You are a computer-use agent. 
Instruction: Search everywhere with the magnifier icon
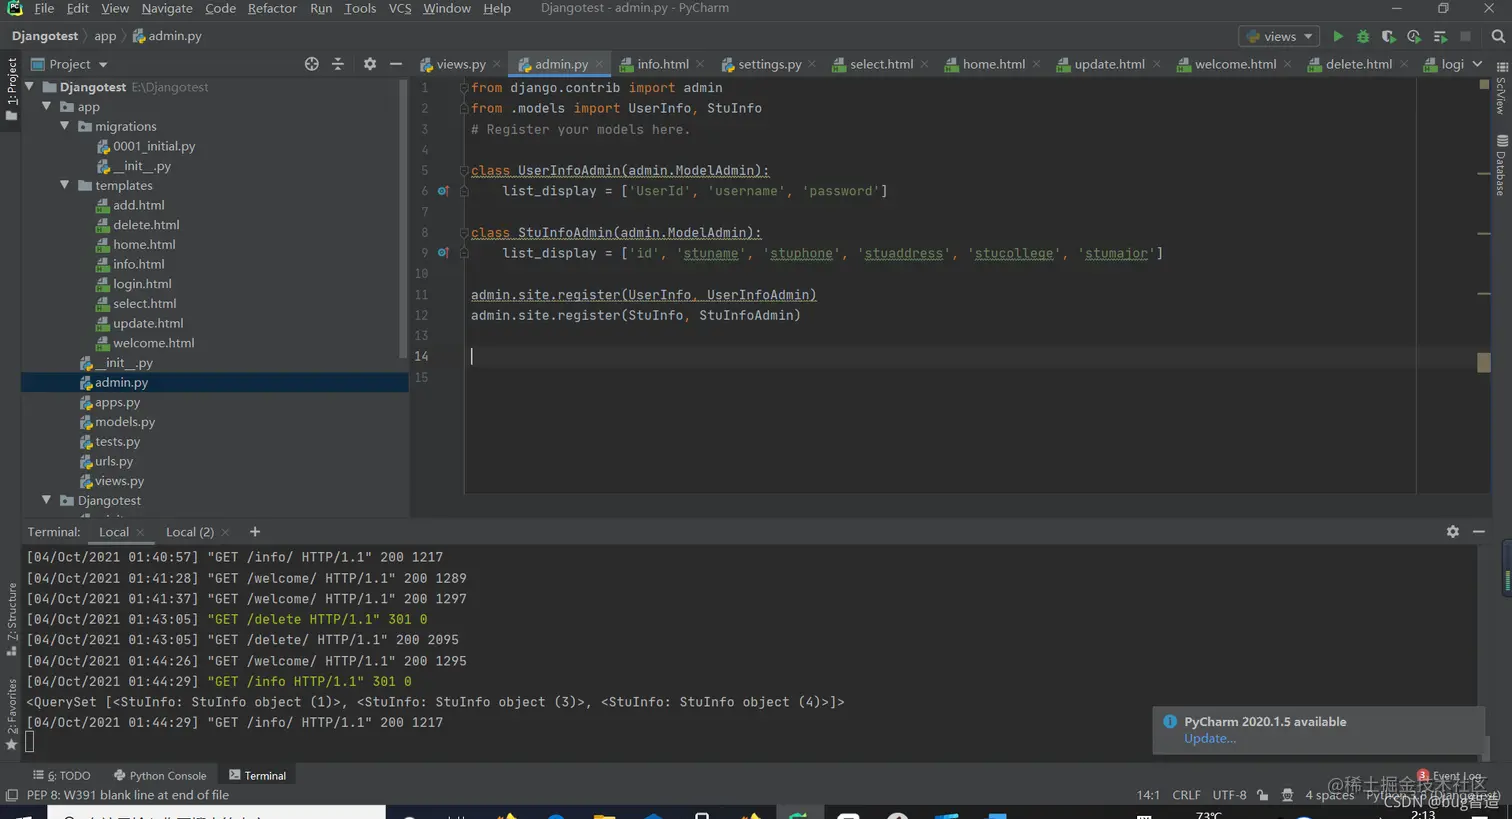[1498, 36]
